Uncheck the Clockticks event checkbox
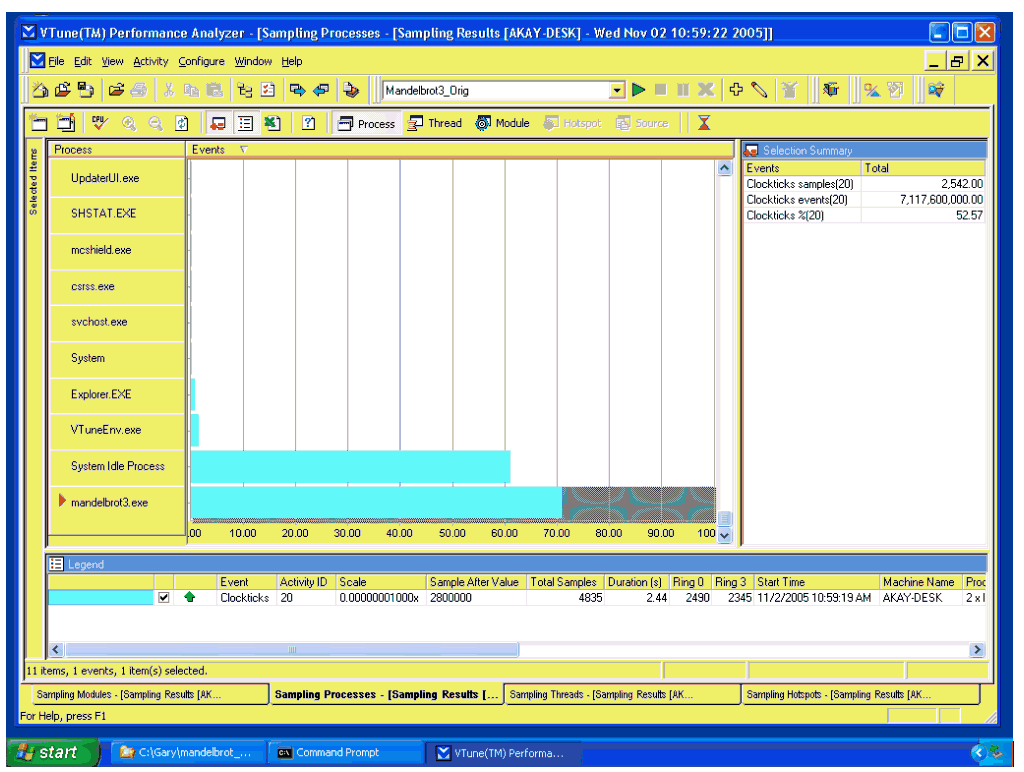 (x=164, y=598)
